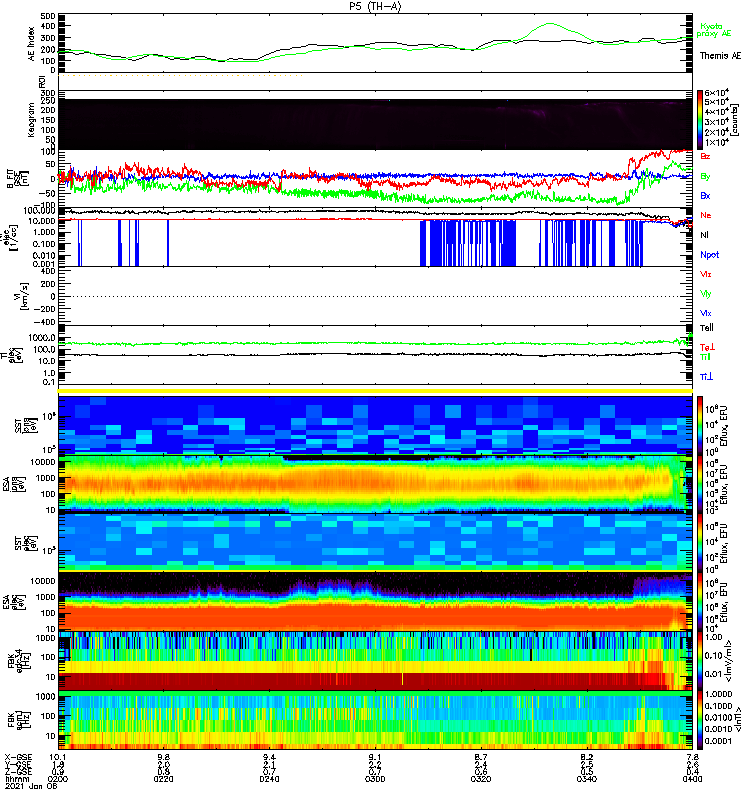Click the X-GSE value 9.8
This screenshot has height=800, width=750.
163,757
